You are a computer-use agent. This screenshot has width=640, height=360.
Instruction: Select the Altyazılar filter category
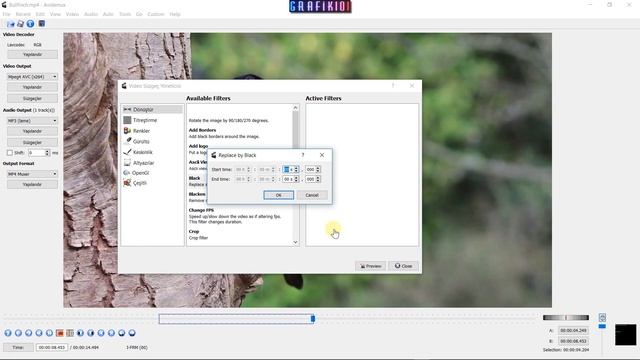click(x=152, y=162)
